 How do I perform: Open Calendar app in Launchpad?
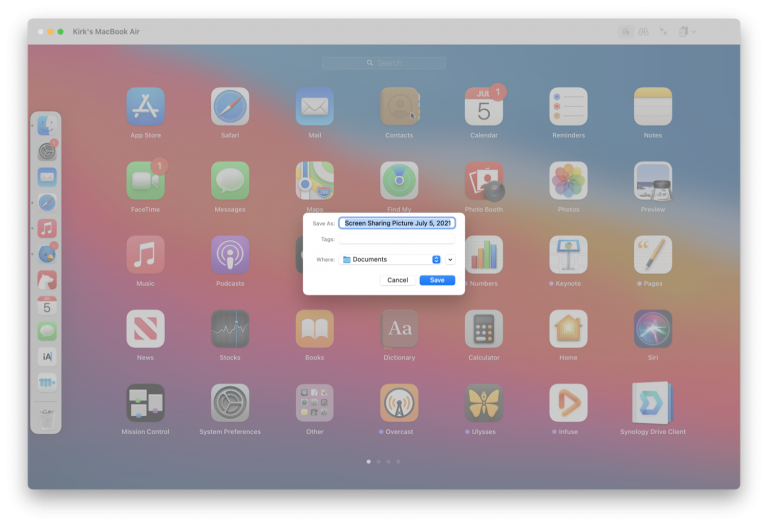coord(484,107)
